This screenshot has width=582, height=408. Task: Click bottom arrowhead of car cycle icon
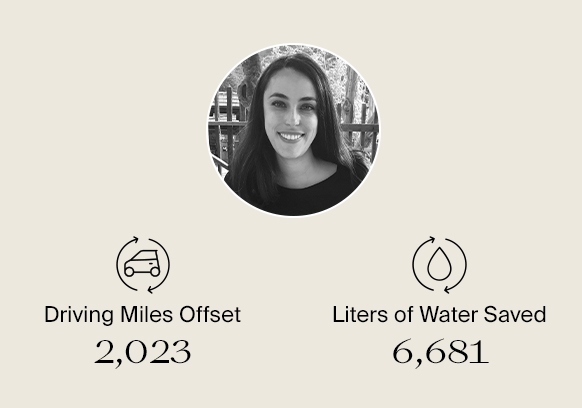[x=151, y=289]
